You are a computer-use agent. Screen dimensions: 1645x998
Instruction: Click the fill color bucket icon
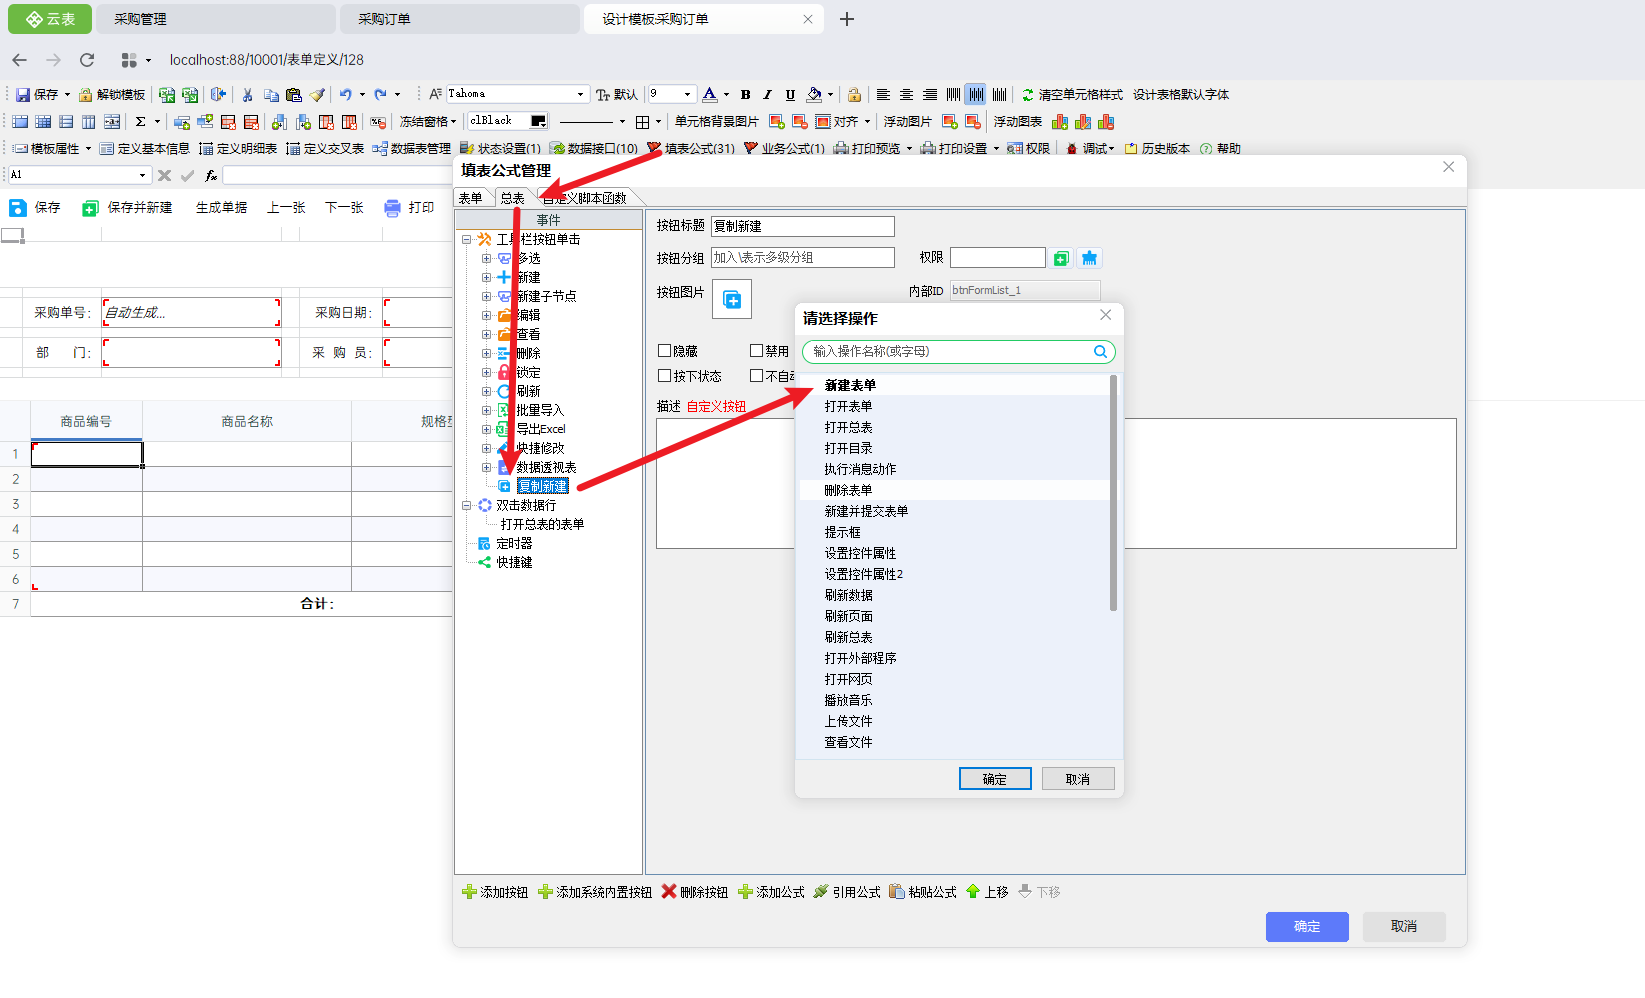(814, 95)
